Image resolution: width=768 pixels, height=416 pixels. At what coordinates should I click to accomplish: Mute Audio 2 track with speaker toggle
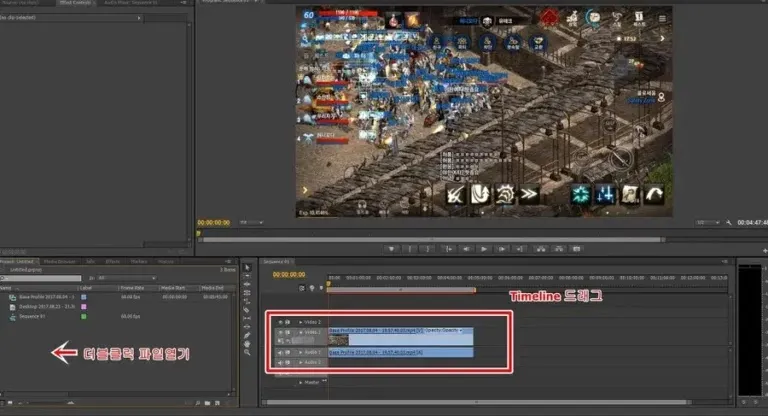[281, 363]
